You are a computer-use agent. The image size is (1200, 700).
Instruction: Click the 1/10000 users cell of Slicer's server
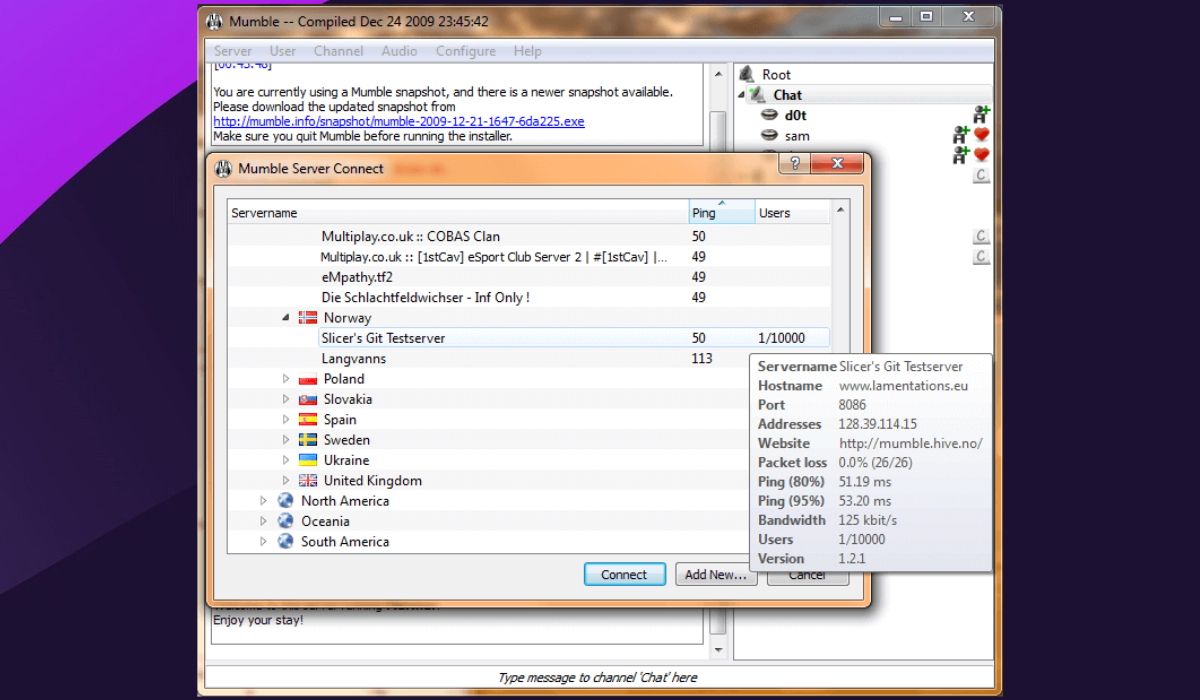point(781,338)
